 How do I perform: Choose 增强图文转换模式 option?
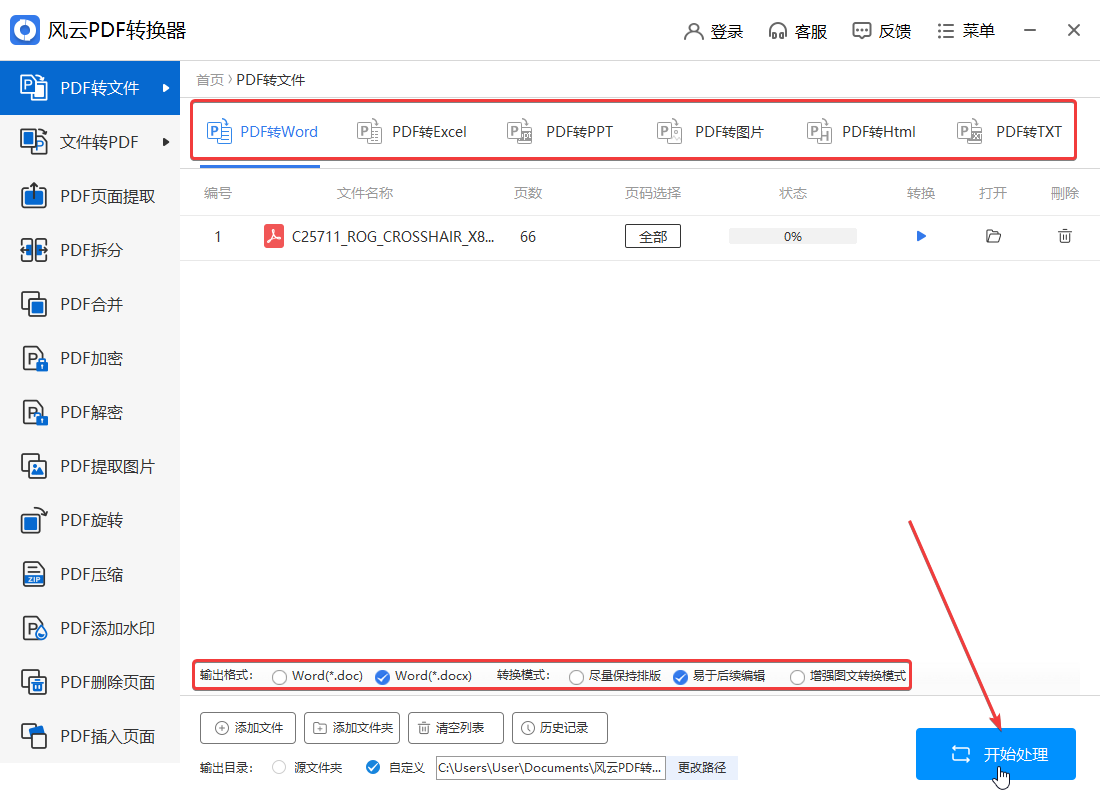tap(797, 676)
